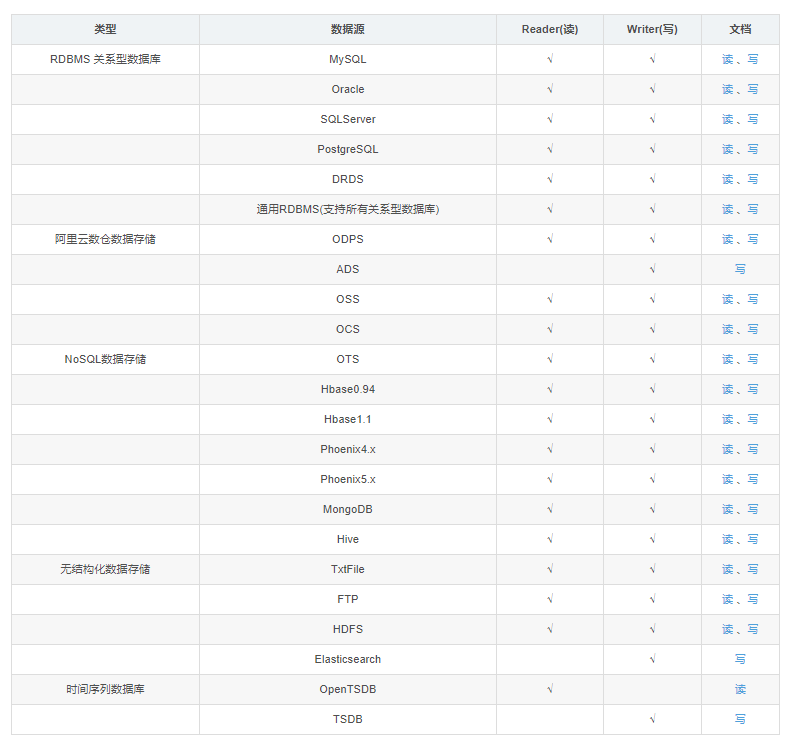Open the Hbase0.94 read doc link
Viewport: 789px width, 748px height.
(728, 389)
